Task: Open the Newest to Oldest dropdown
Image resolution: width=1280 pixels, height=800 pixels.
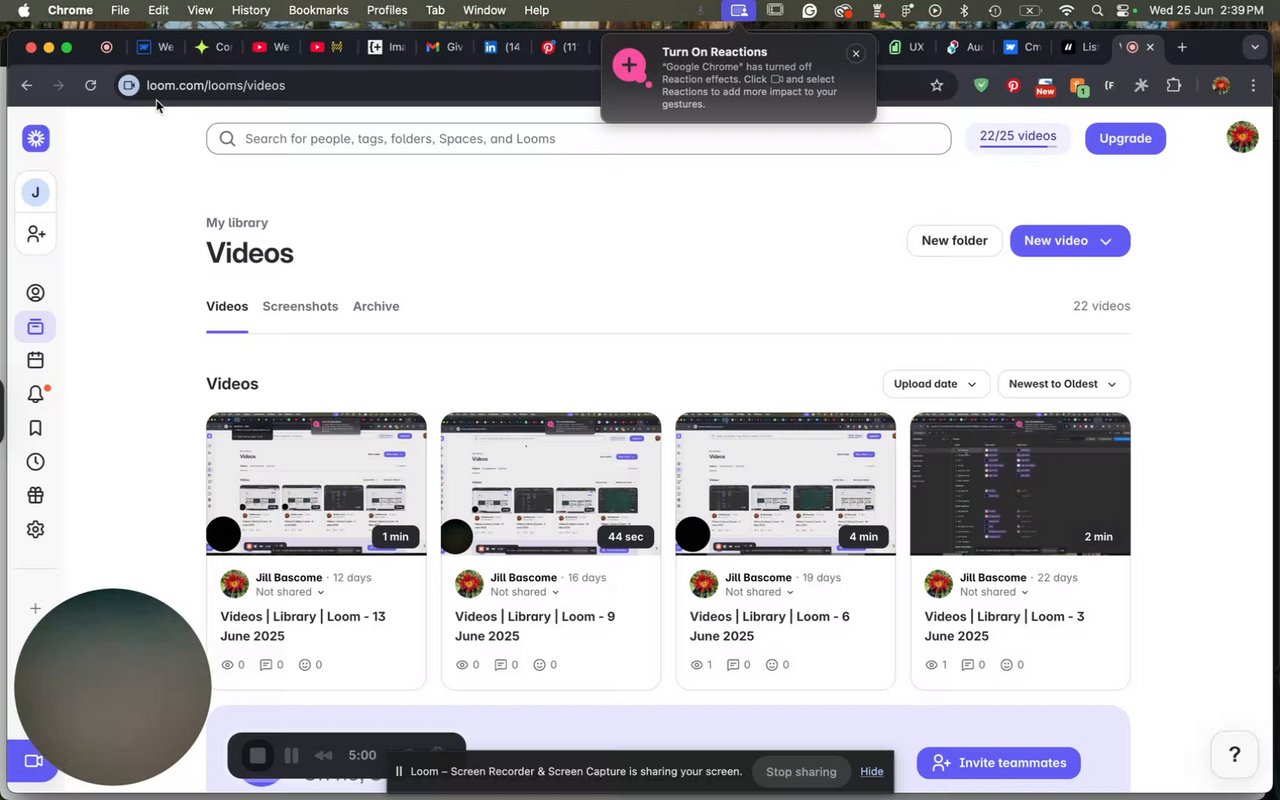Action: coord(1063,384)
